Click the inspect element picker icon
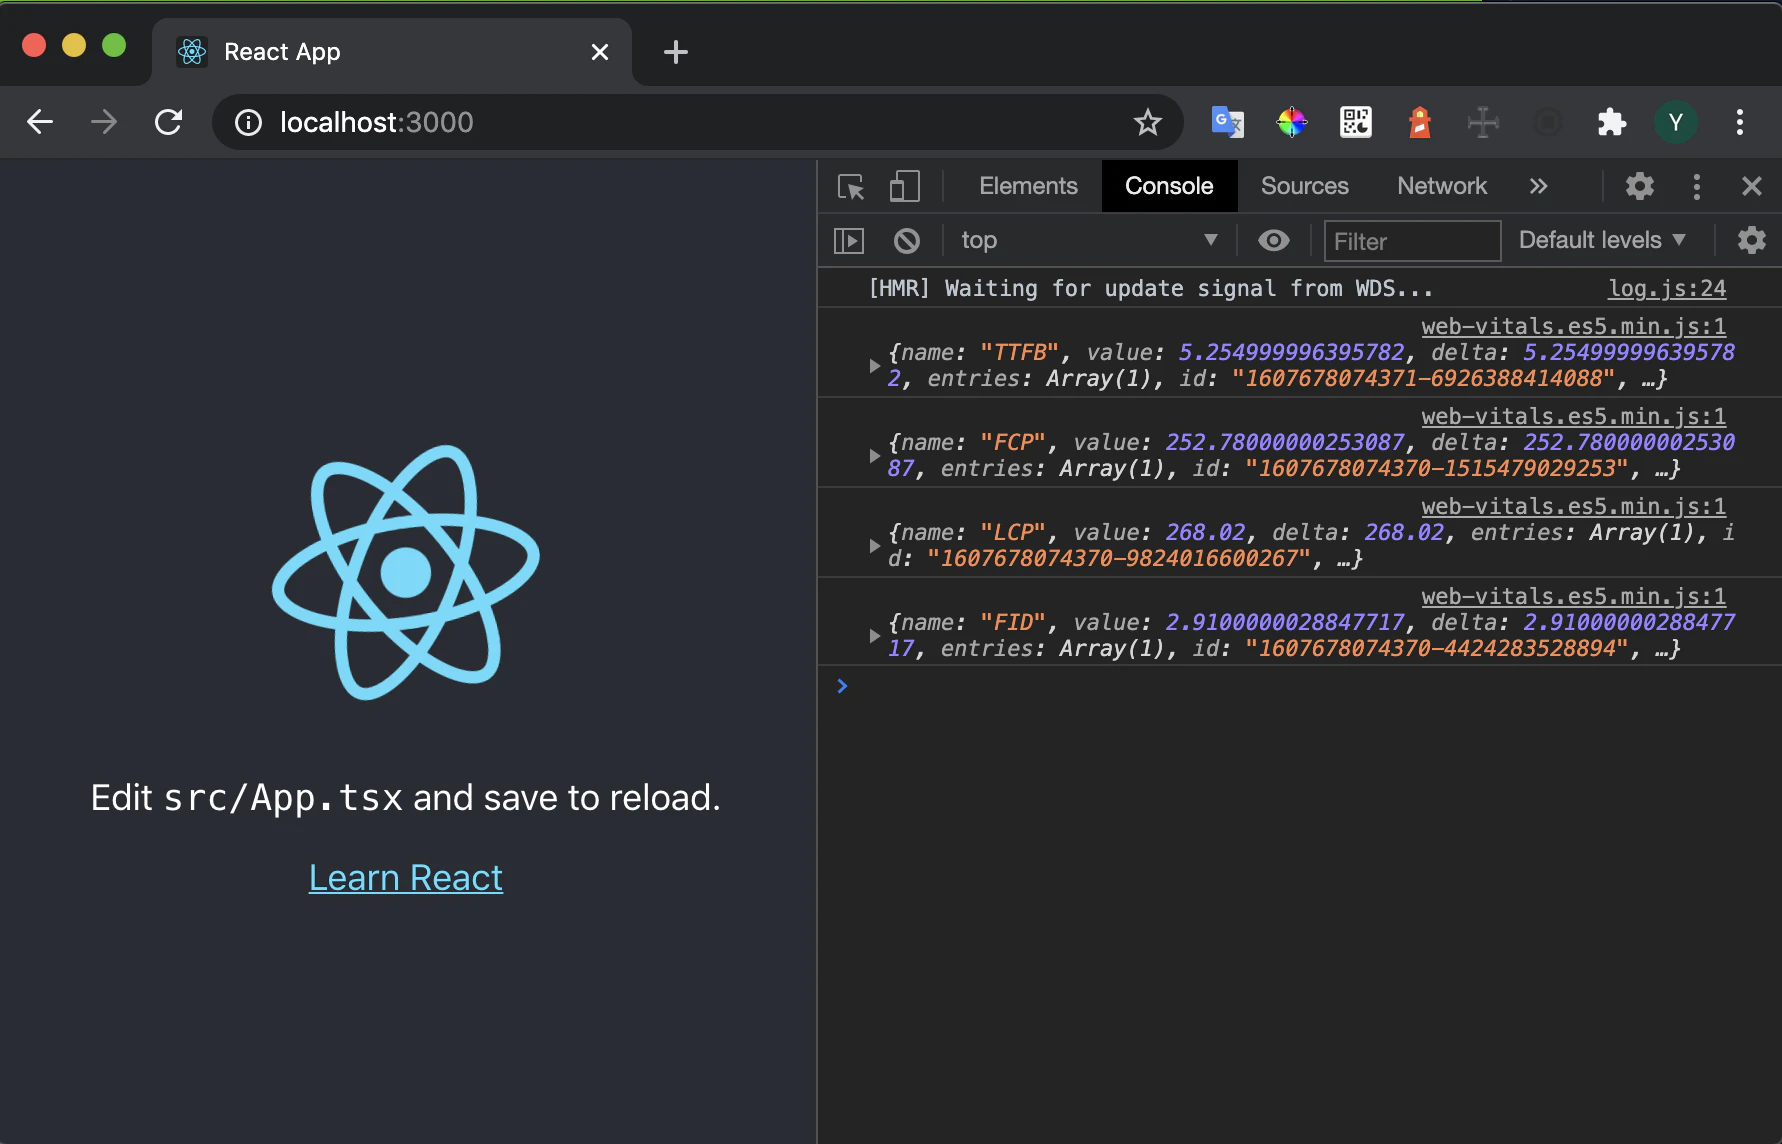The width and height of the screenshot is (1782, 1144). 851,187
